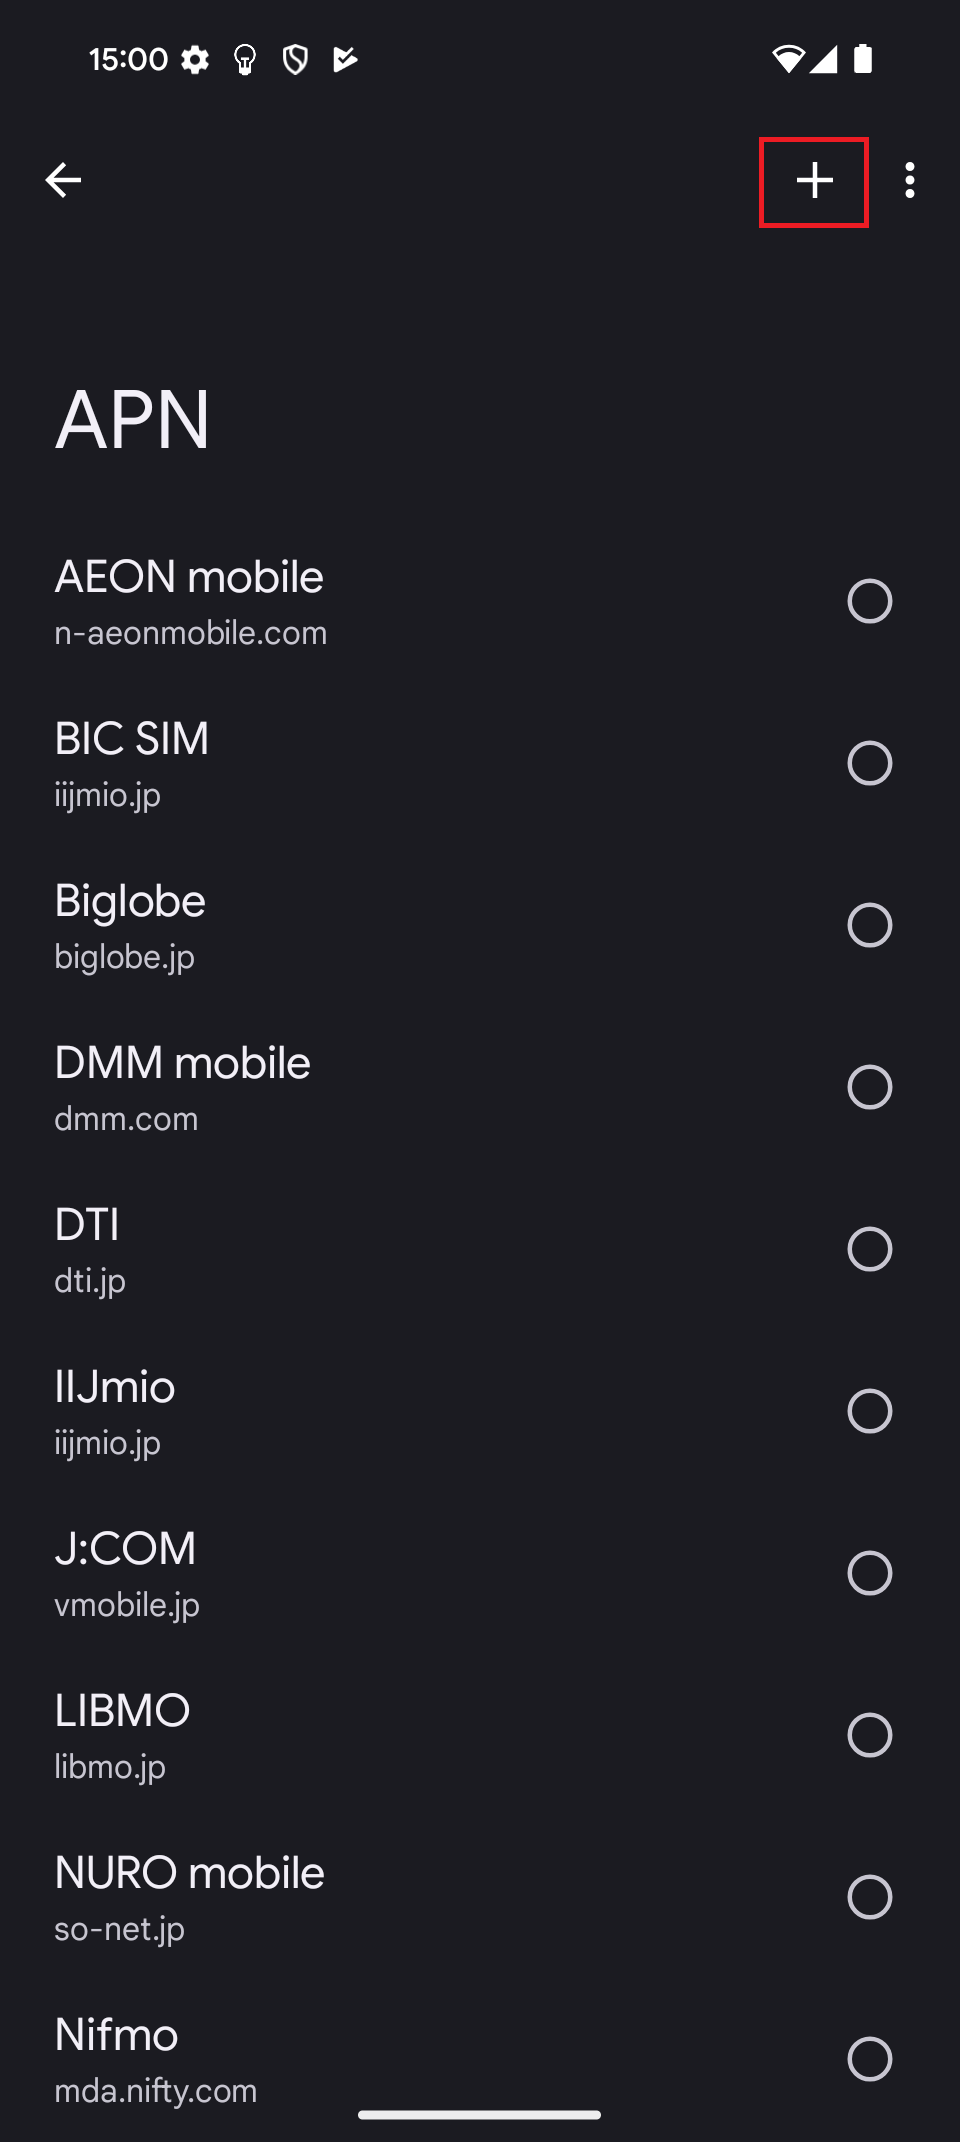960x2142 pixels.
Task: Tap the Wi-Fi signal status icon
Action: (x=787, y=60)
